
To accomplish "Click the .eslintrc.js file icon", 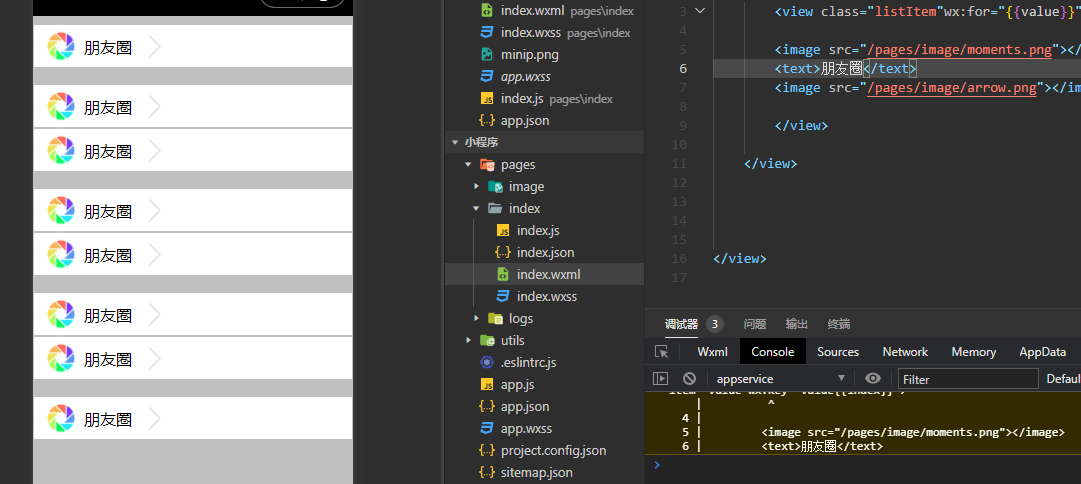I will click(487, 363).
